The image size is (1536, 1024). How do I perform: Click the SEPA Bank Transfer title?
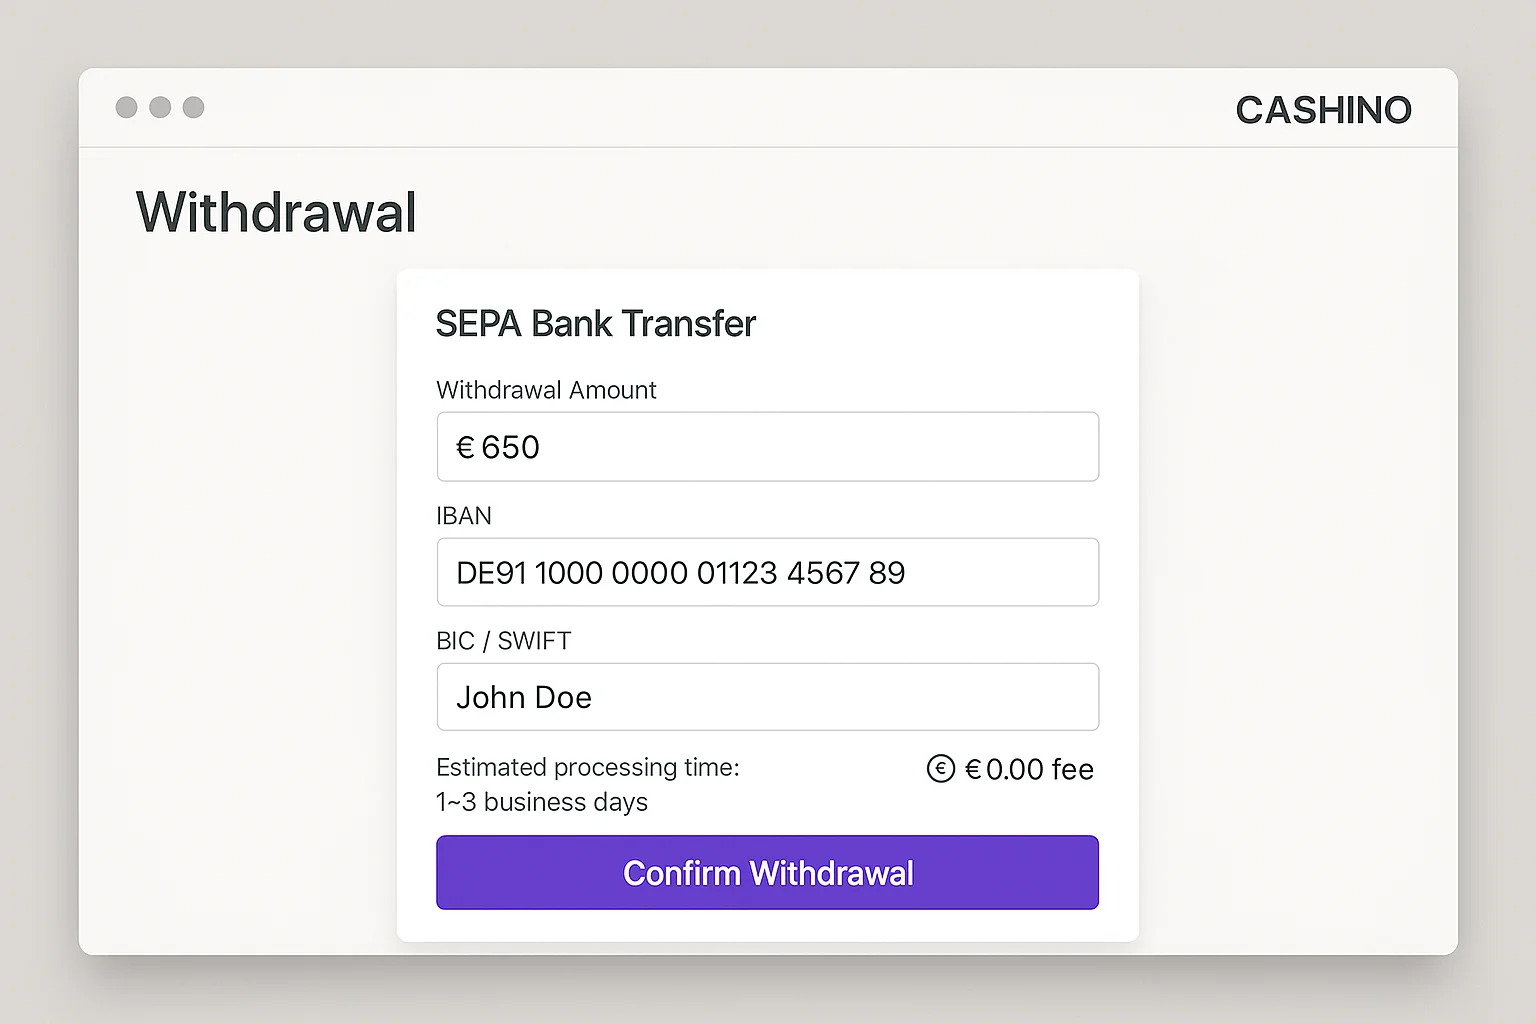596,324
